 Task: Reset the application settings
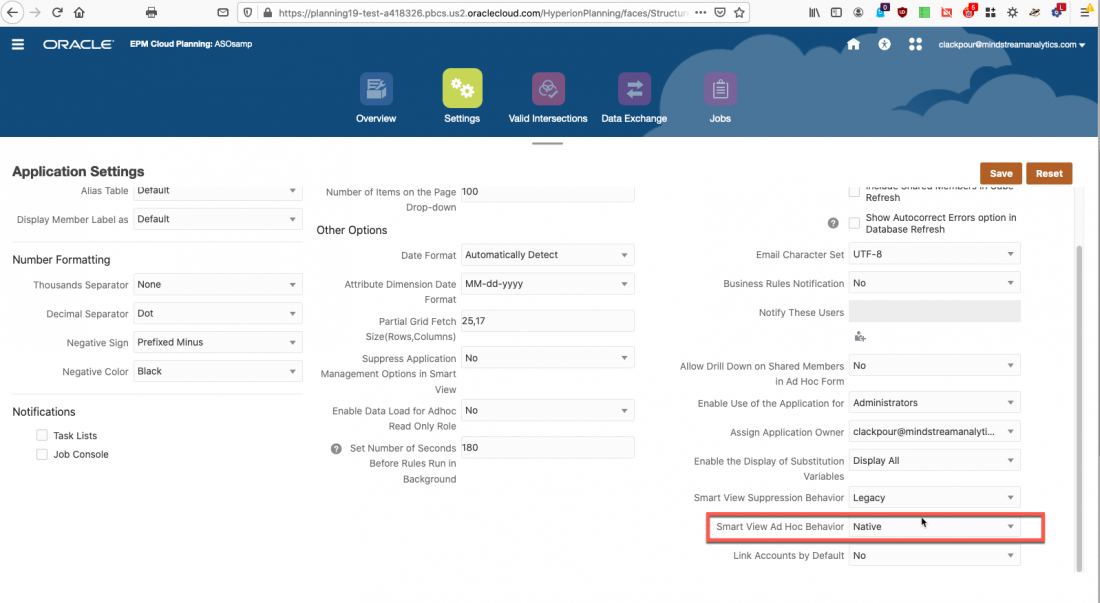(1049, 173)
